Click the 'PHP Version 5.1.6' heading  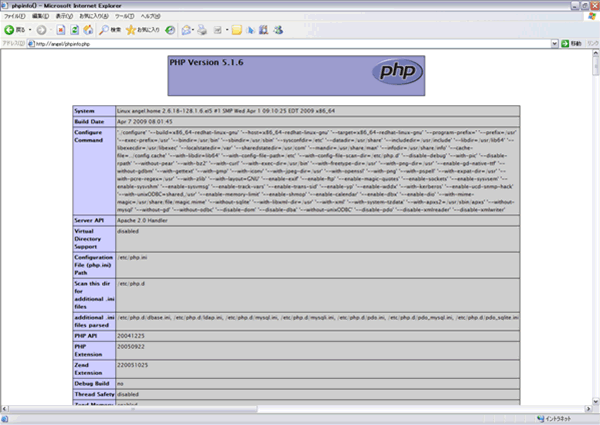pyautogui.click(x=206, y=62)
